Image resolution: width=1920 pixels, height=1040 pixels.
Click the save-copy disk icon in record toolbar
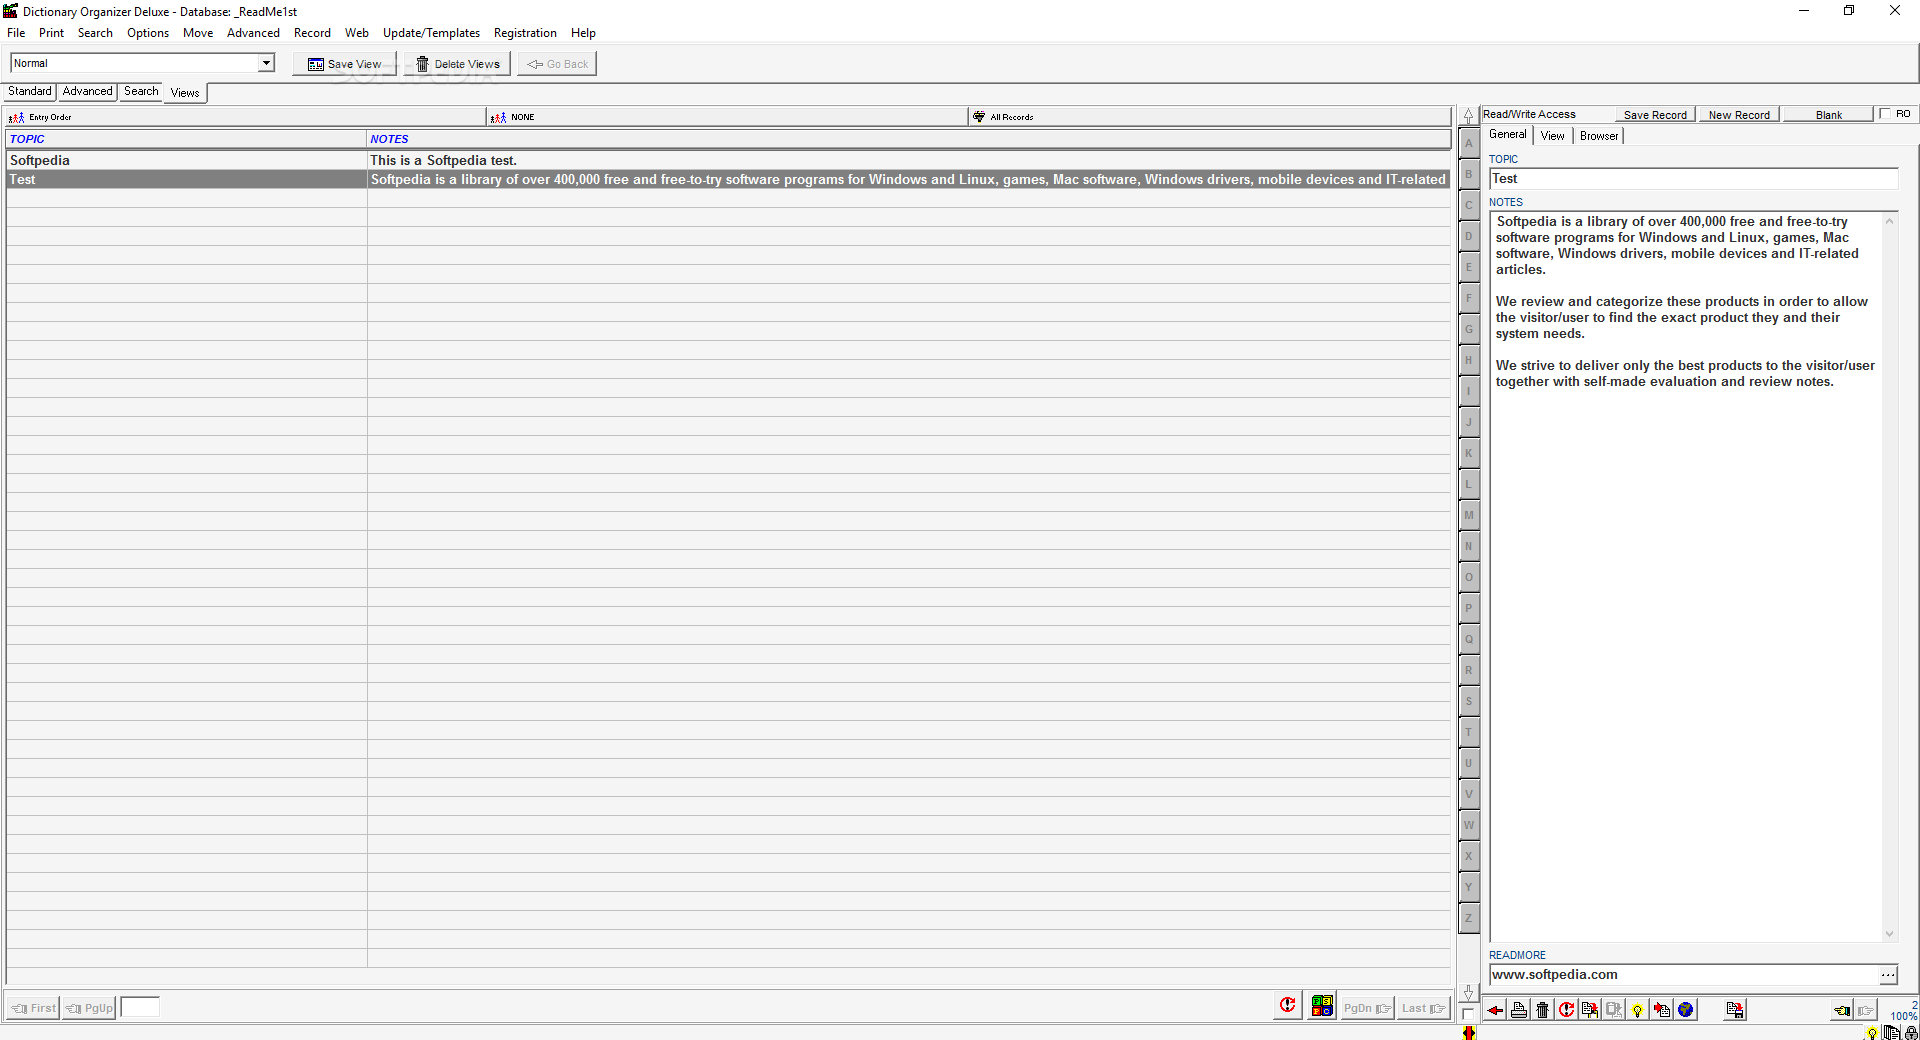pos(1735,1010)
